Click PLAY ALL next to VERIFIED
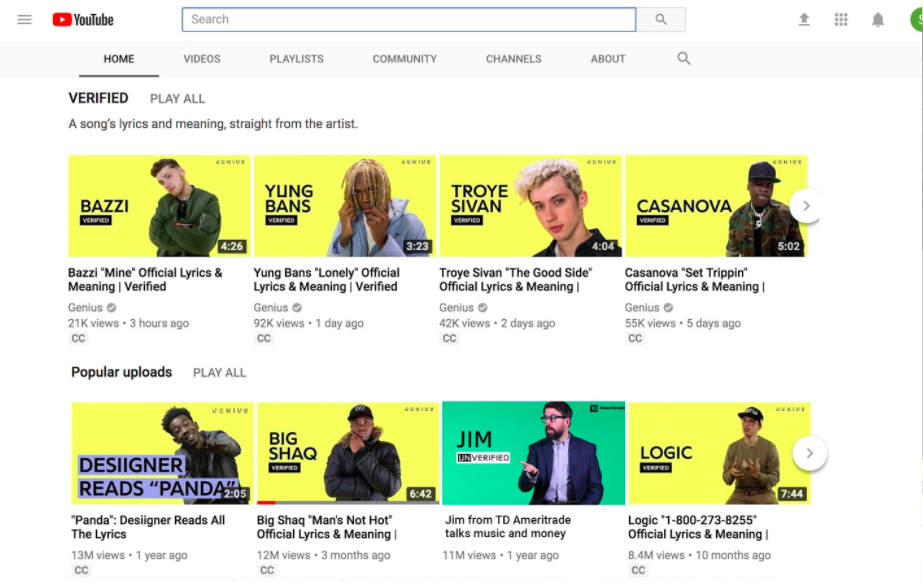923x584 pixels. (177, 99)
